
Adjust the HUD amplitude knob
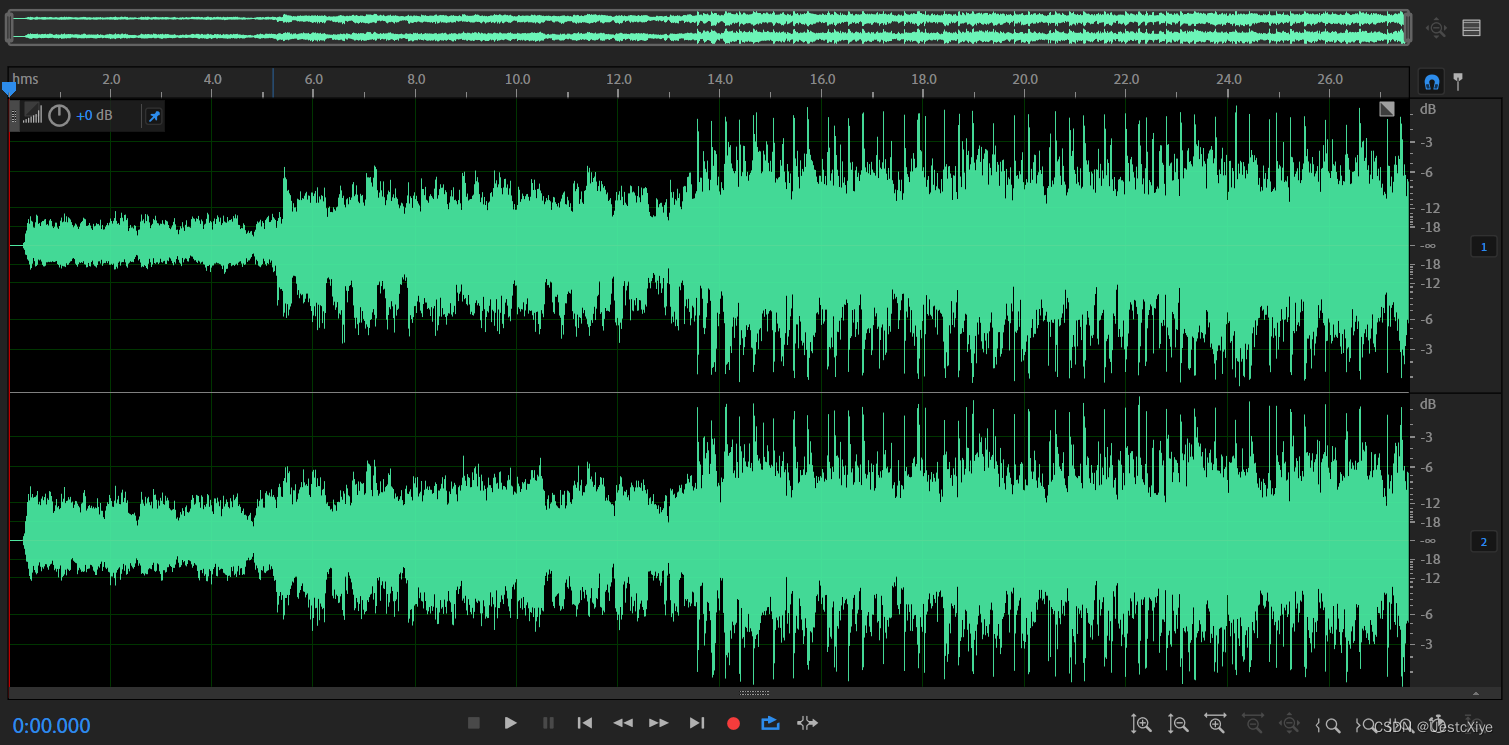[59, 116]
